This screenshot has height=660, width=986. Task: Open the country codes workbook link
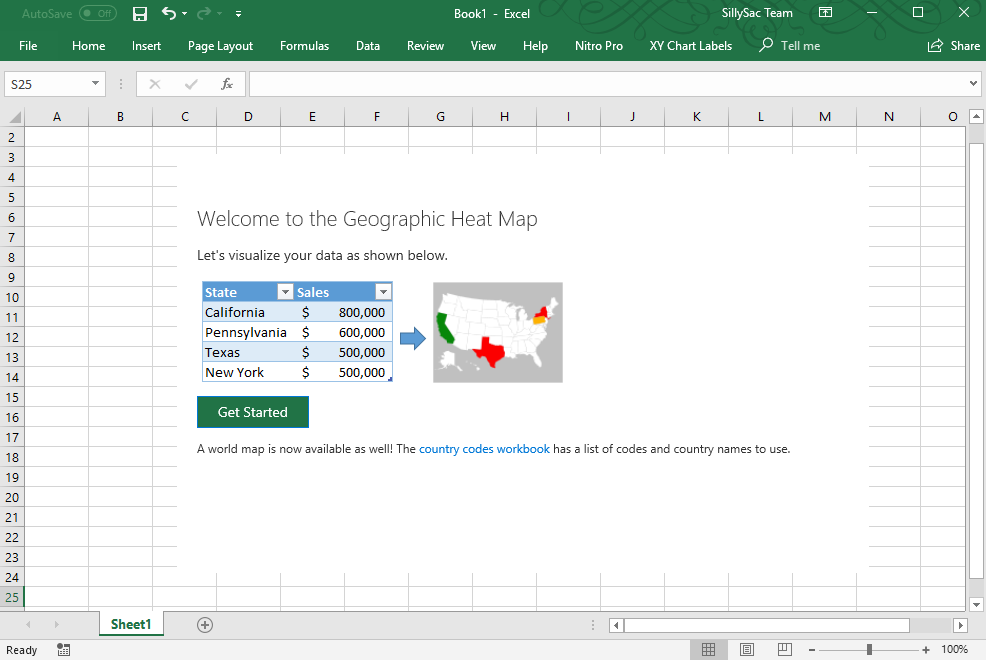point(484,449)
